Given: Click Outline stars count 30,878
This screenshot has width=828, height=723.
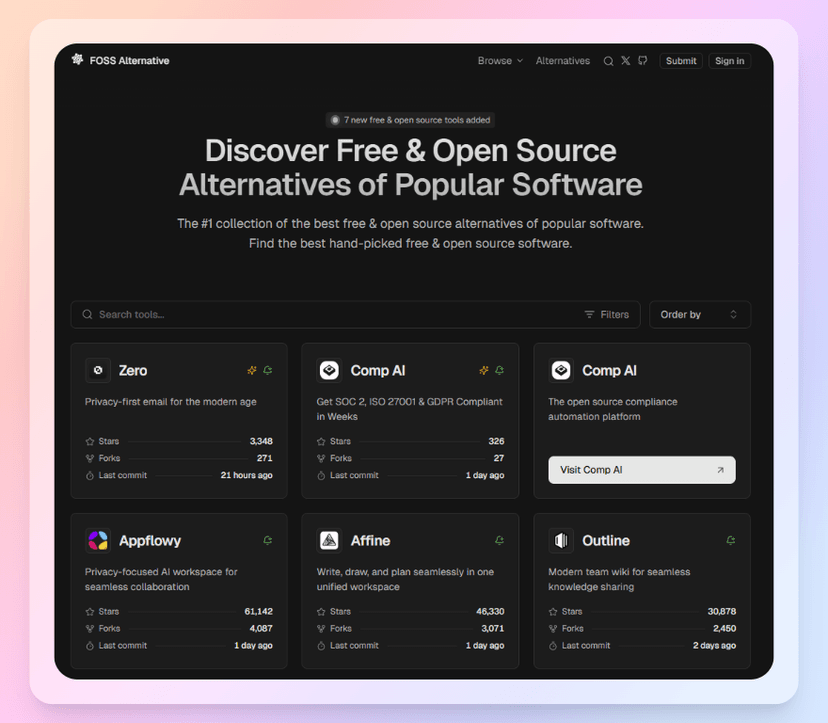Looking at the screenshot, I should [721, 612].
